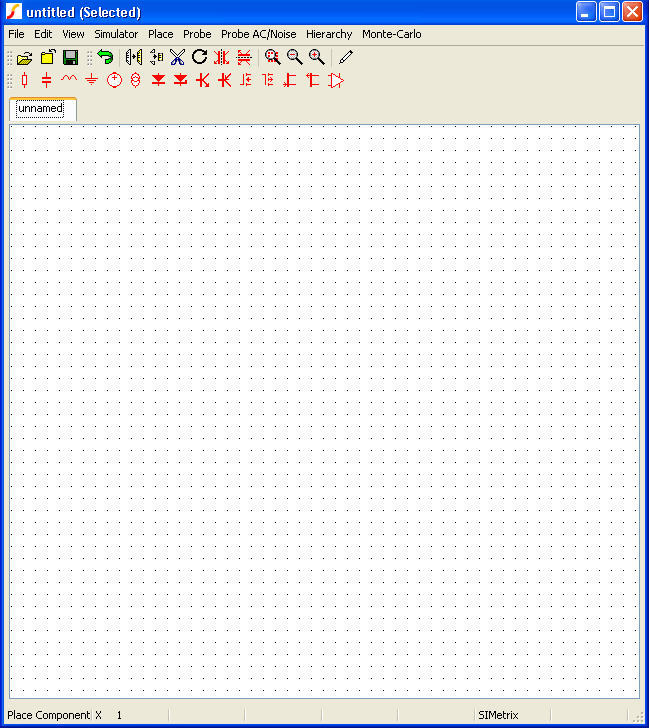Screen dimensions: 649x728
Task: Place a PNP transistor
Action: pyautogui.click(x=225, y=80)
